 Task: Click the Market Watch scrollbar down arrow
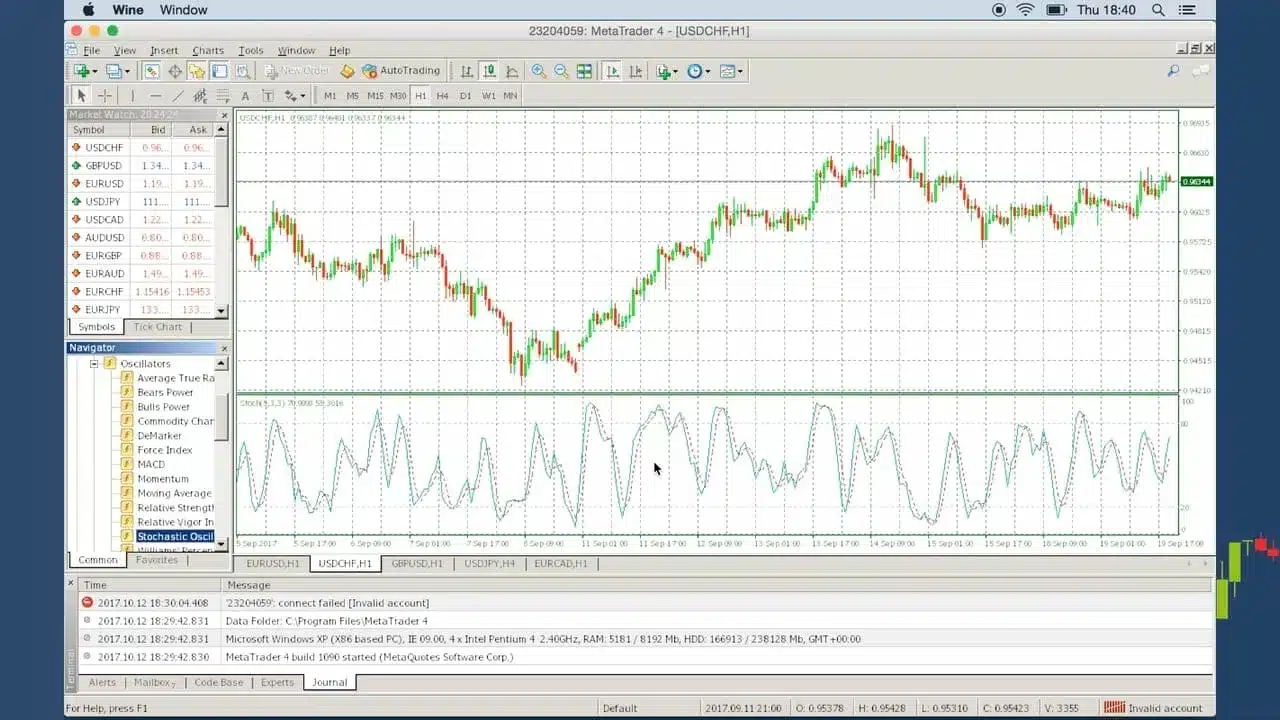click(x=222, y=311)
